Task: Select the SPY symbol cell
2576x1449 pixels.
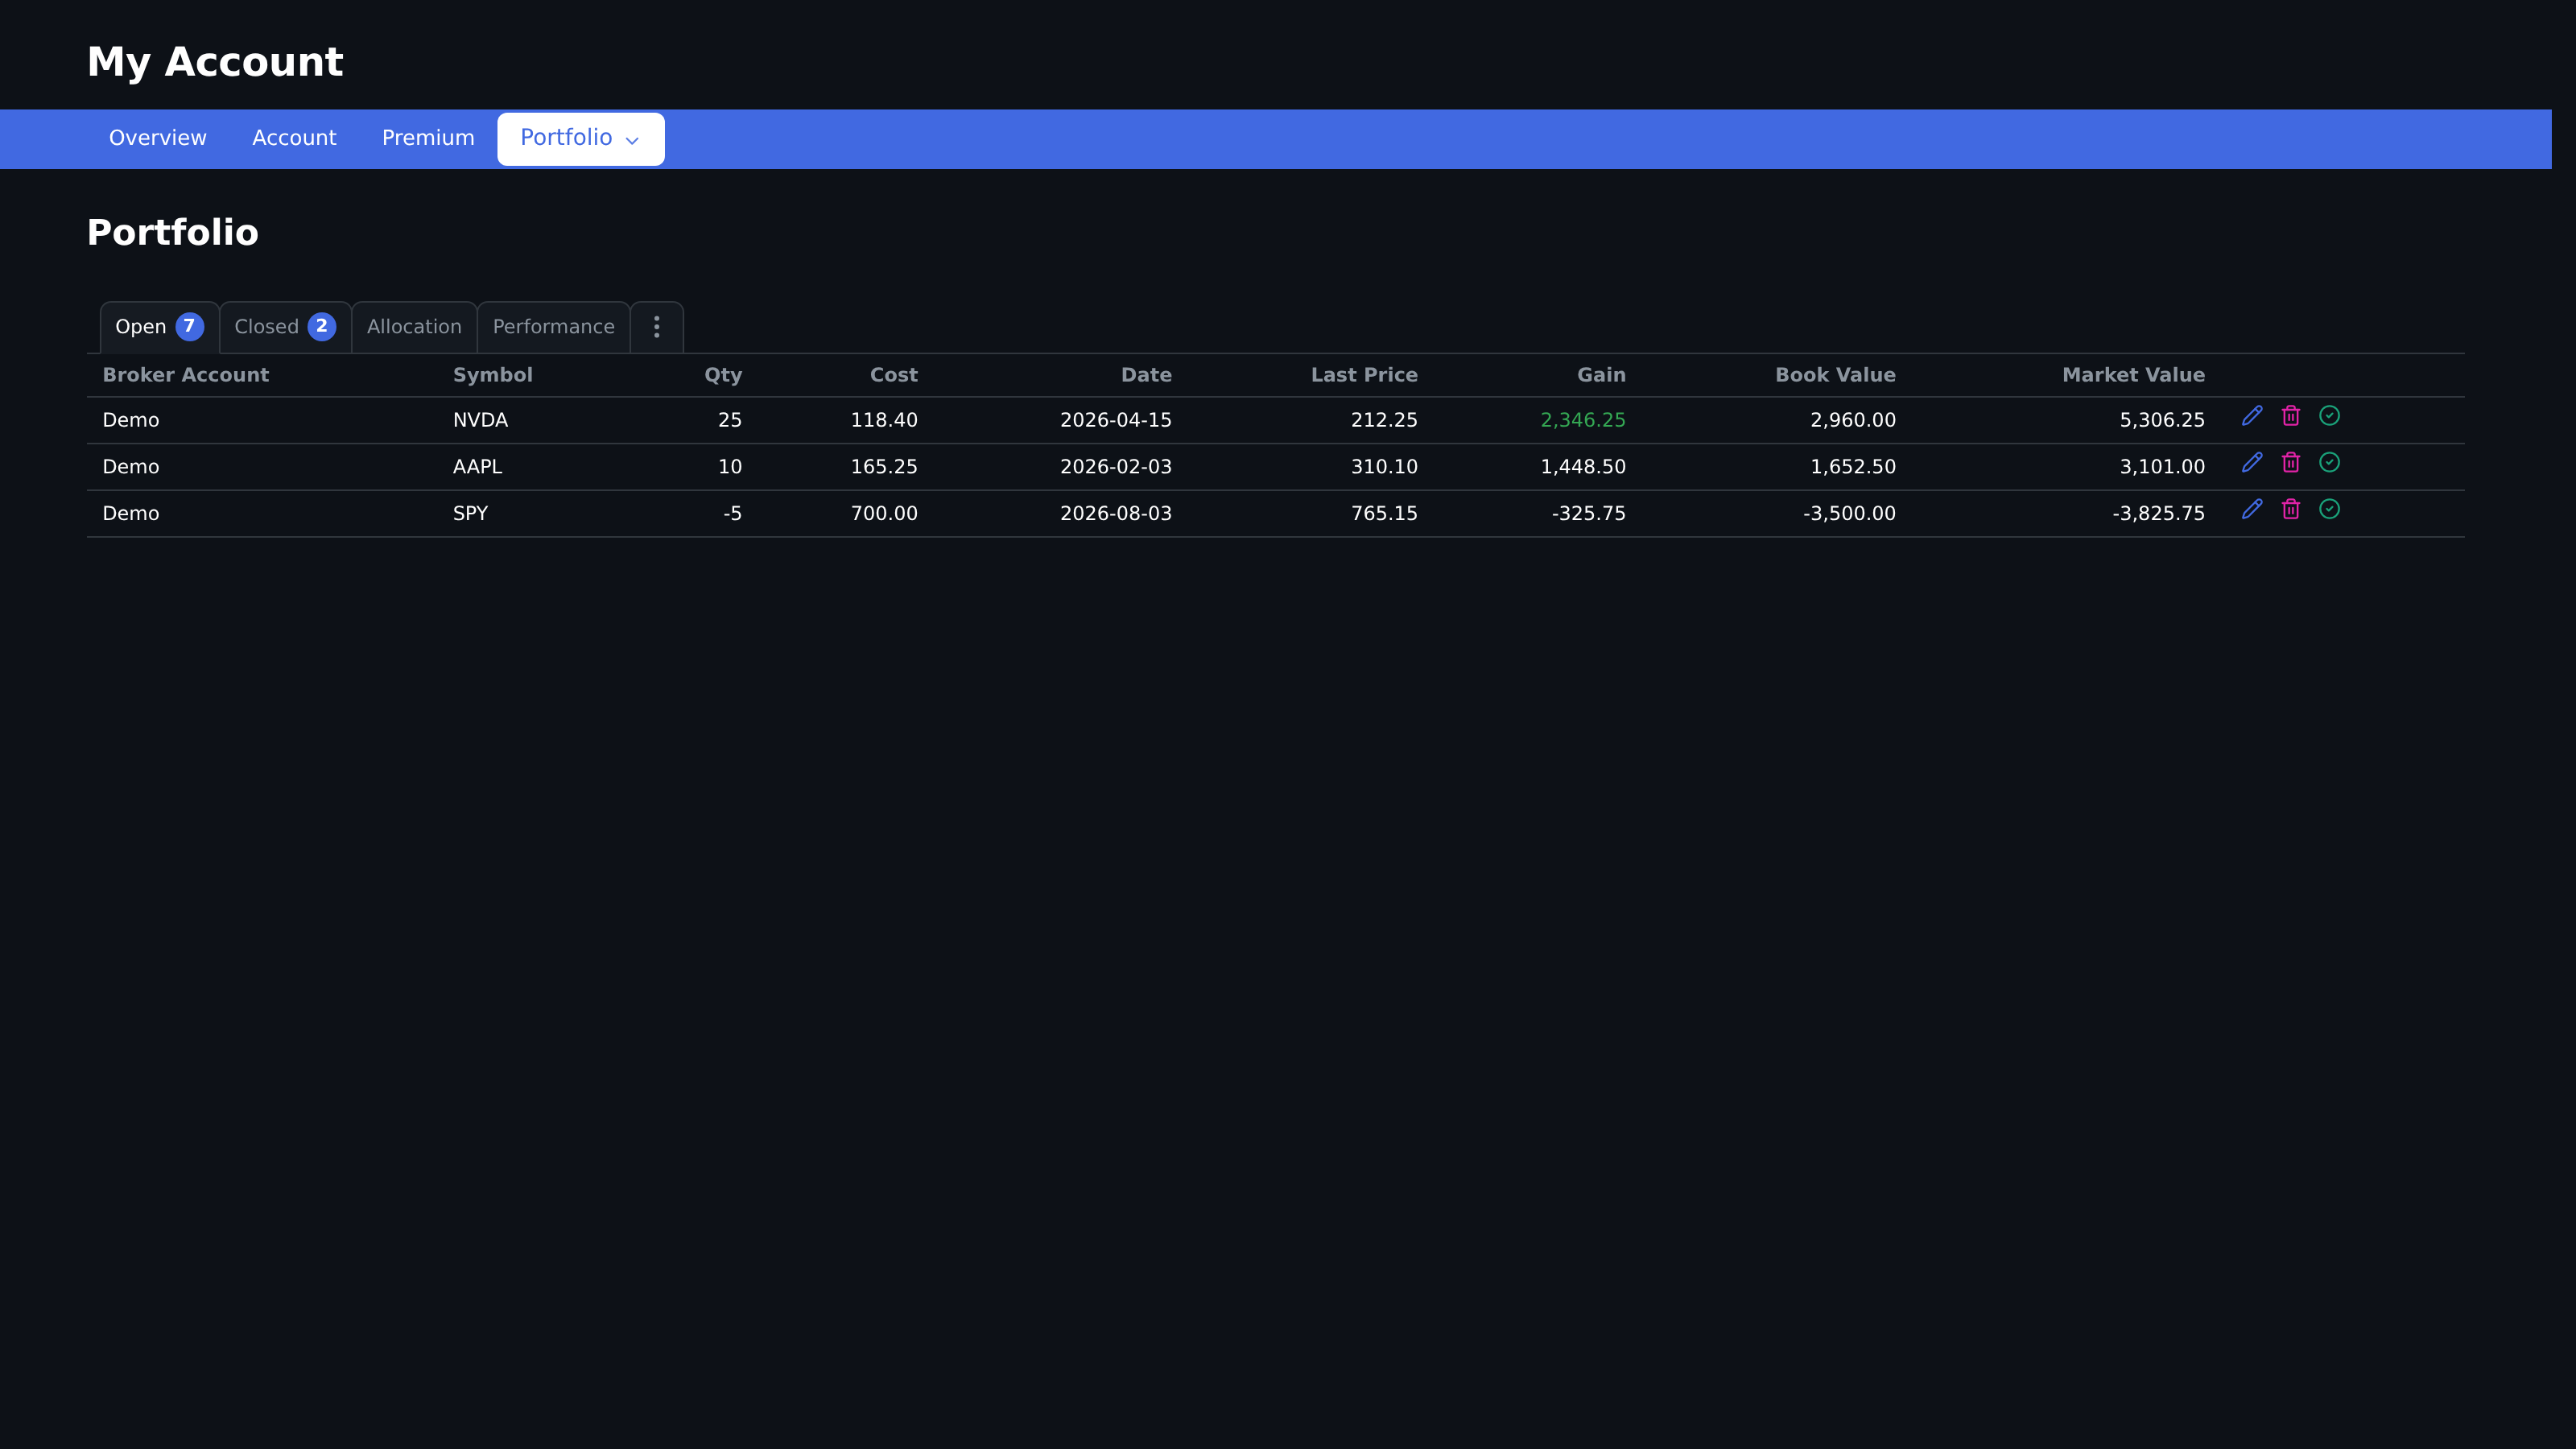Action: pos(471,513)
